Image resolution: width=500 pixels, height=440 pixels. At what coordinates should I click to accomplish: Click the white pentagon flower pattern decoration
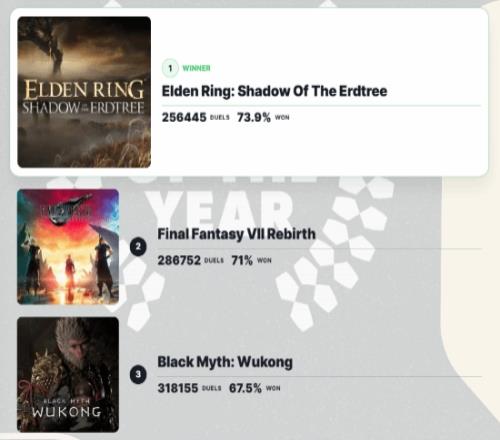click(x=333, y=253)
